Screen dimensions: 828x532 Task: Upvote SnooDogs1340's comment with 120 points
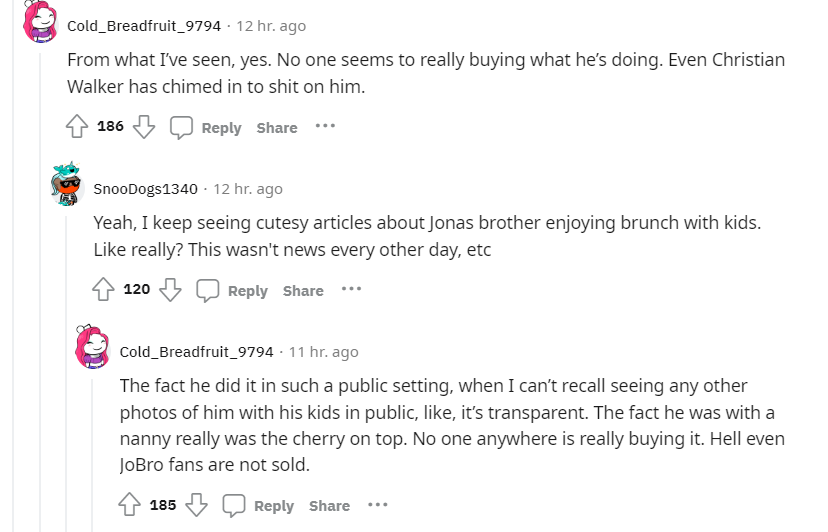click(104, 290)
